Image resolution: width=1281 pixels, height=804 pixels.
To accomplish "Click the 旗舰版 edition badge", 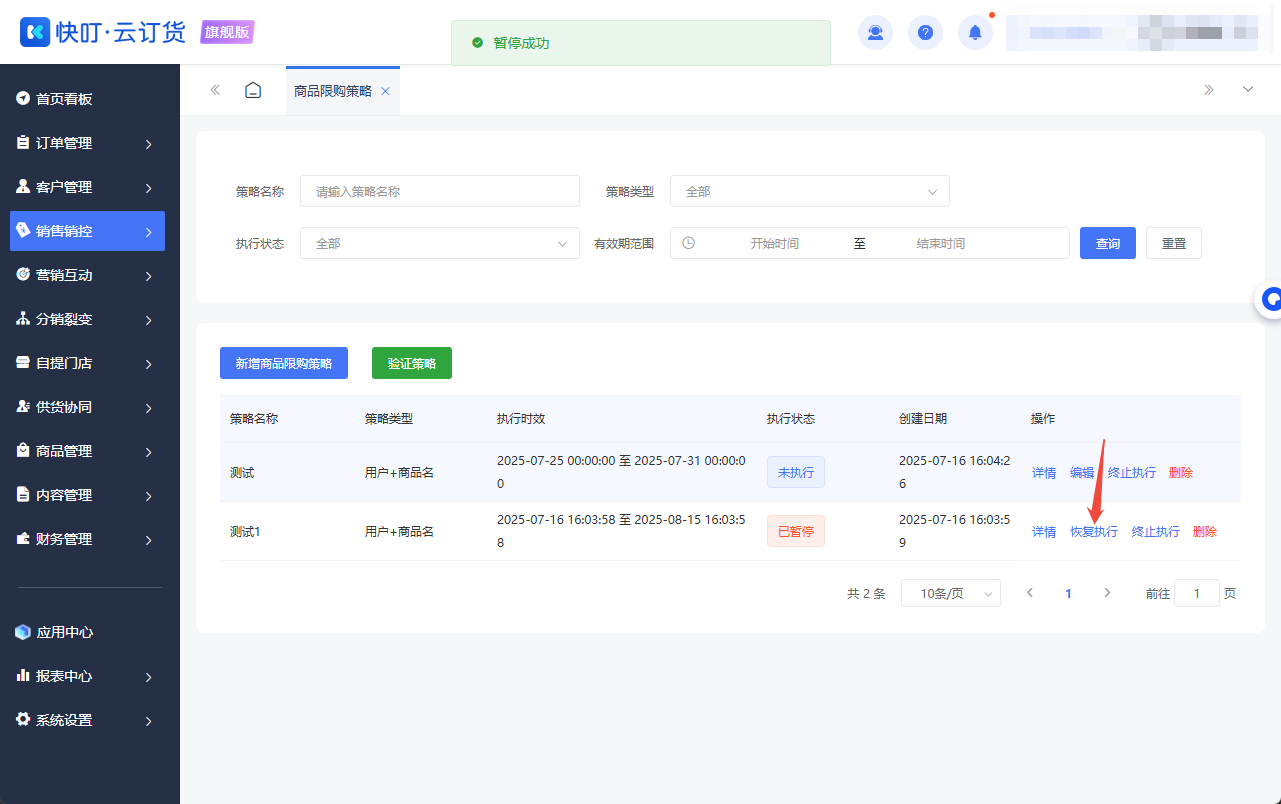I will coord(228,32).
